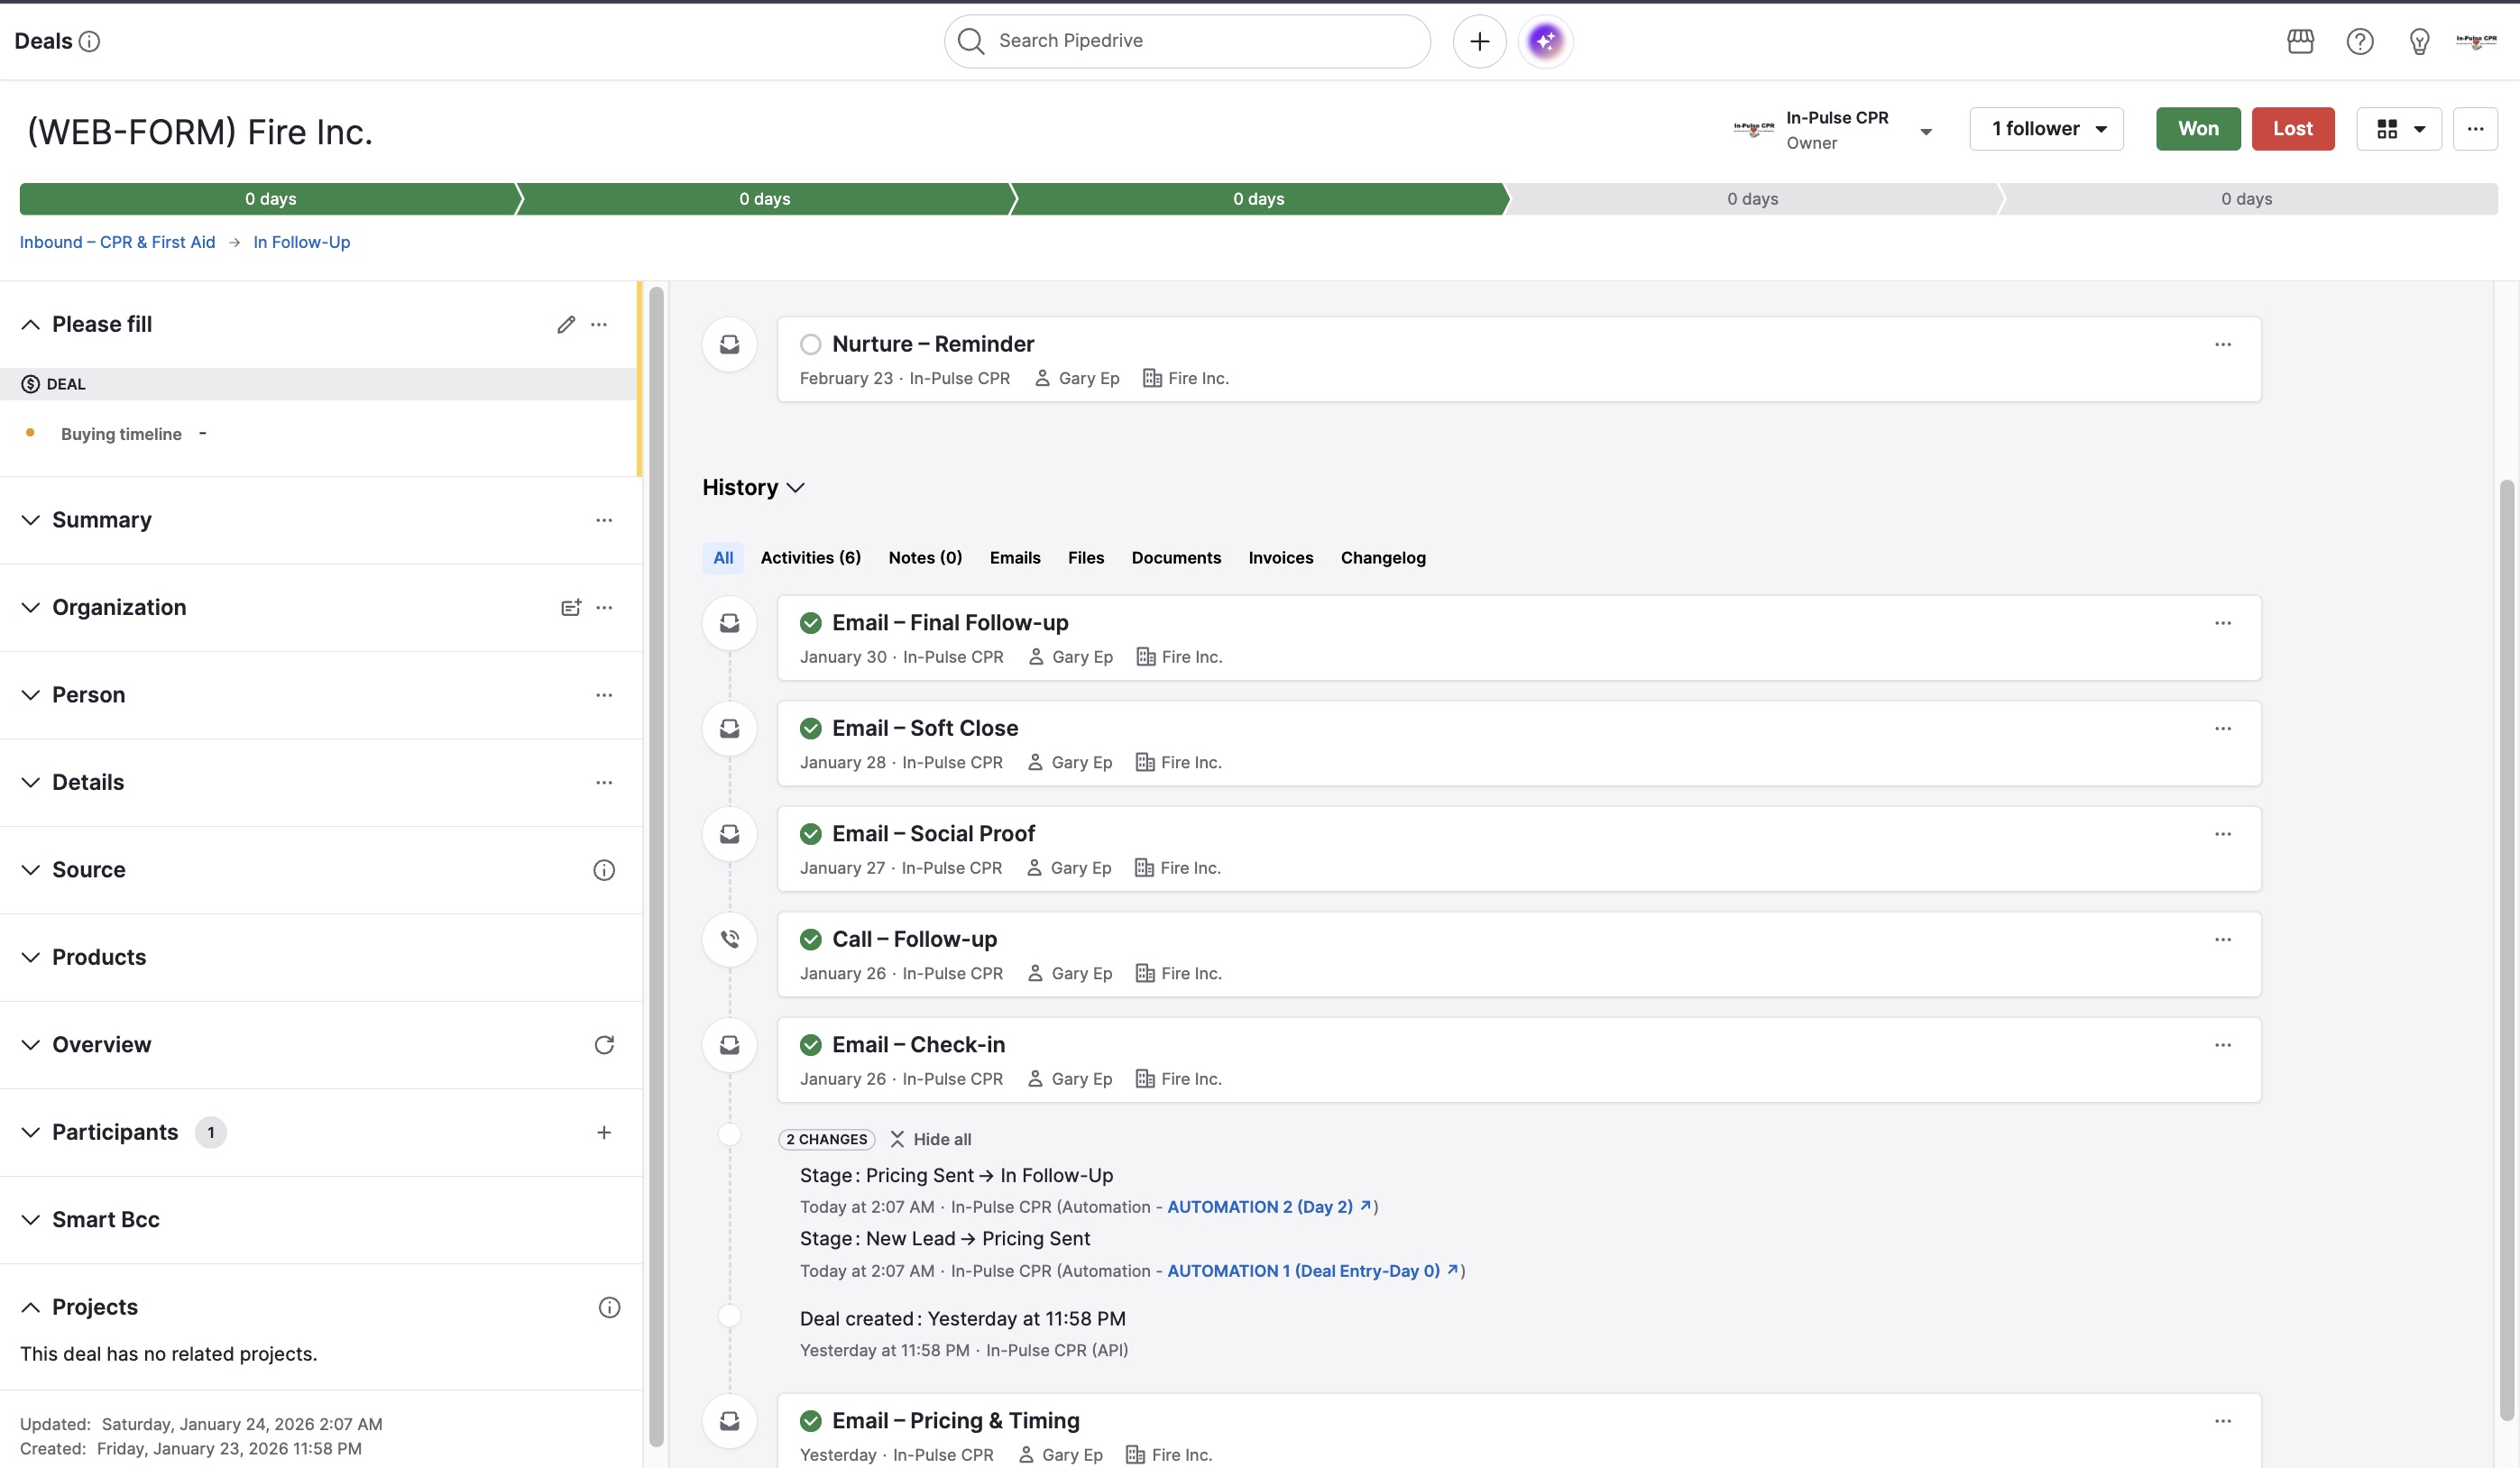
Task: Select the All history tab
Action: [723, 558]
